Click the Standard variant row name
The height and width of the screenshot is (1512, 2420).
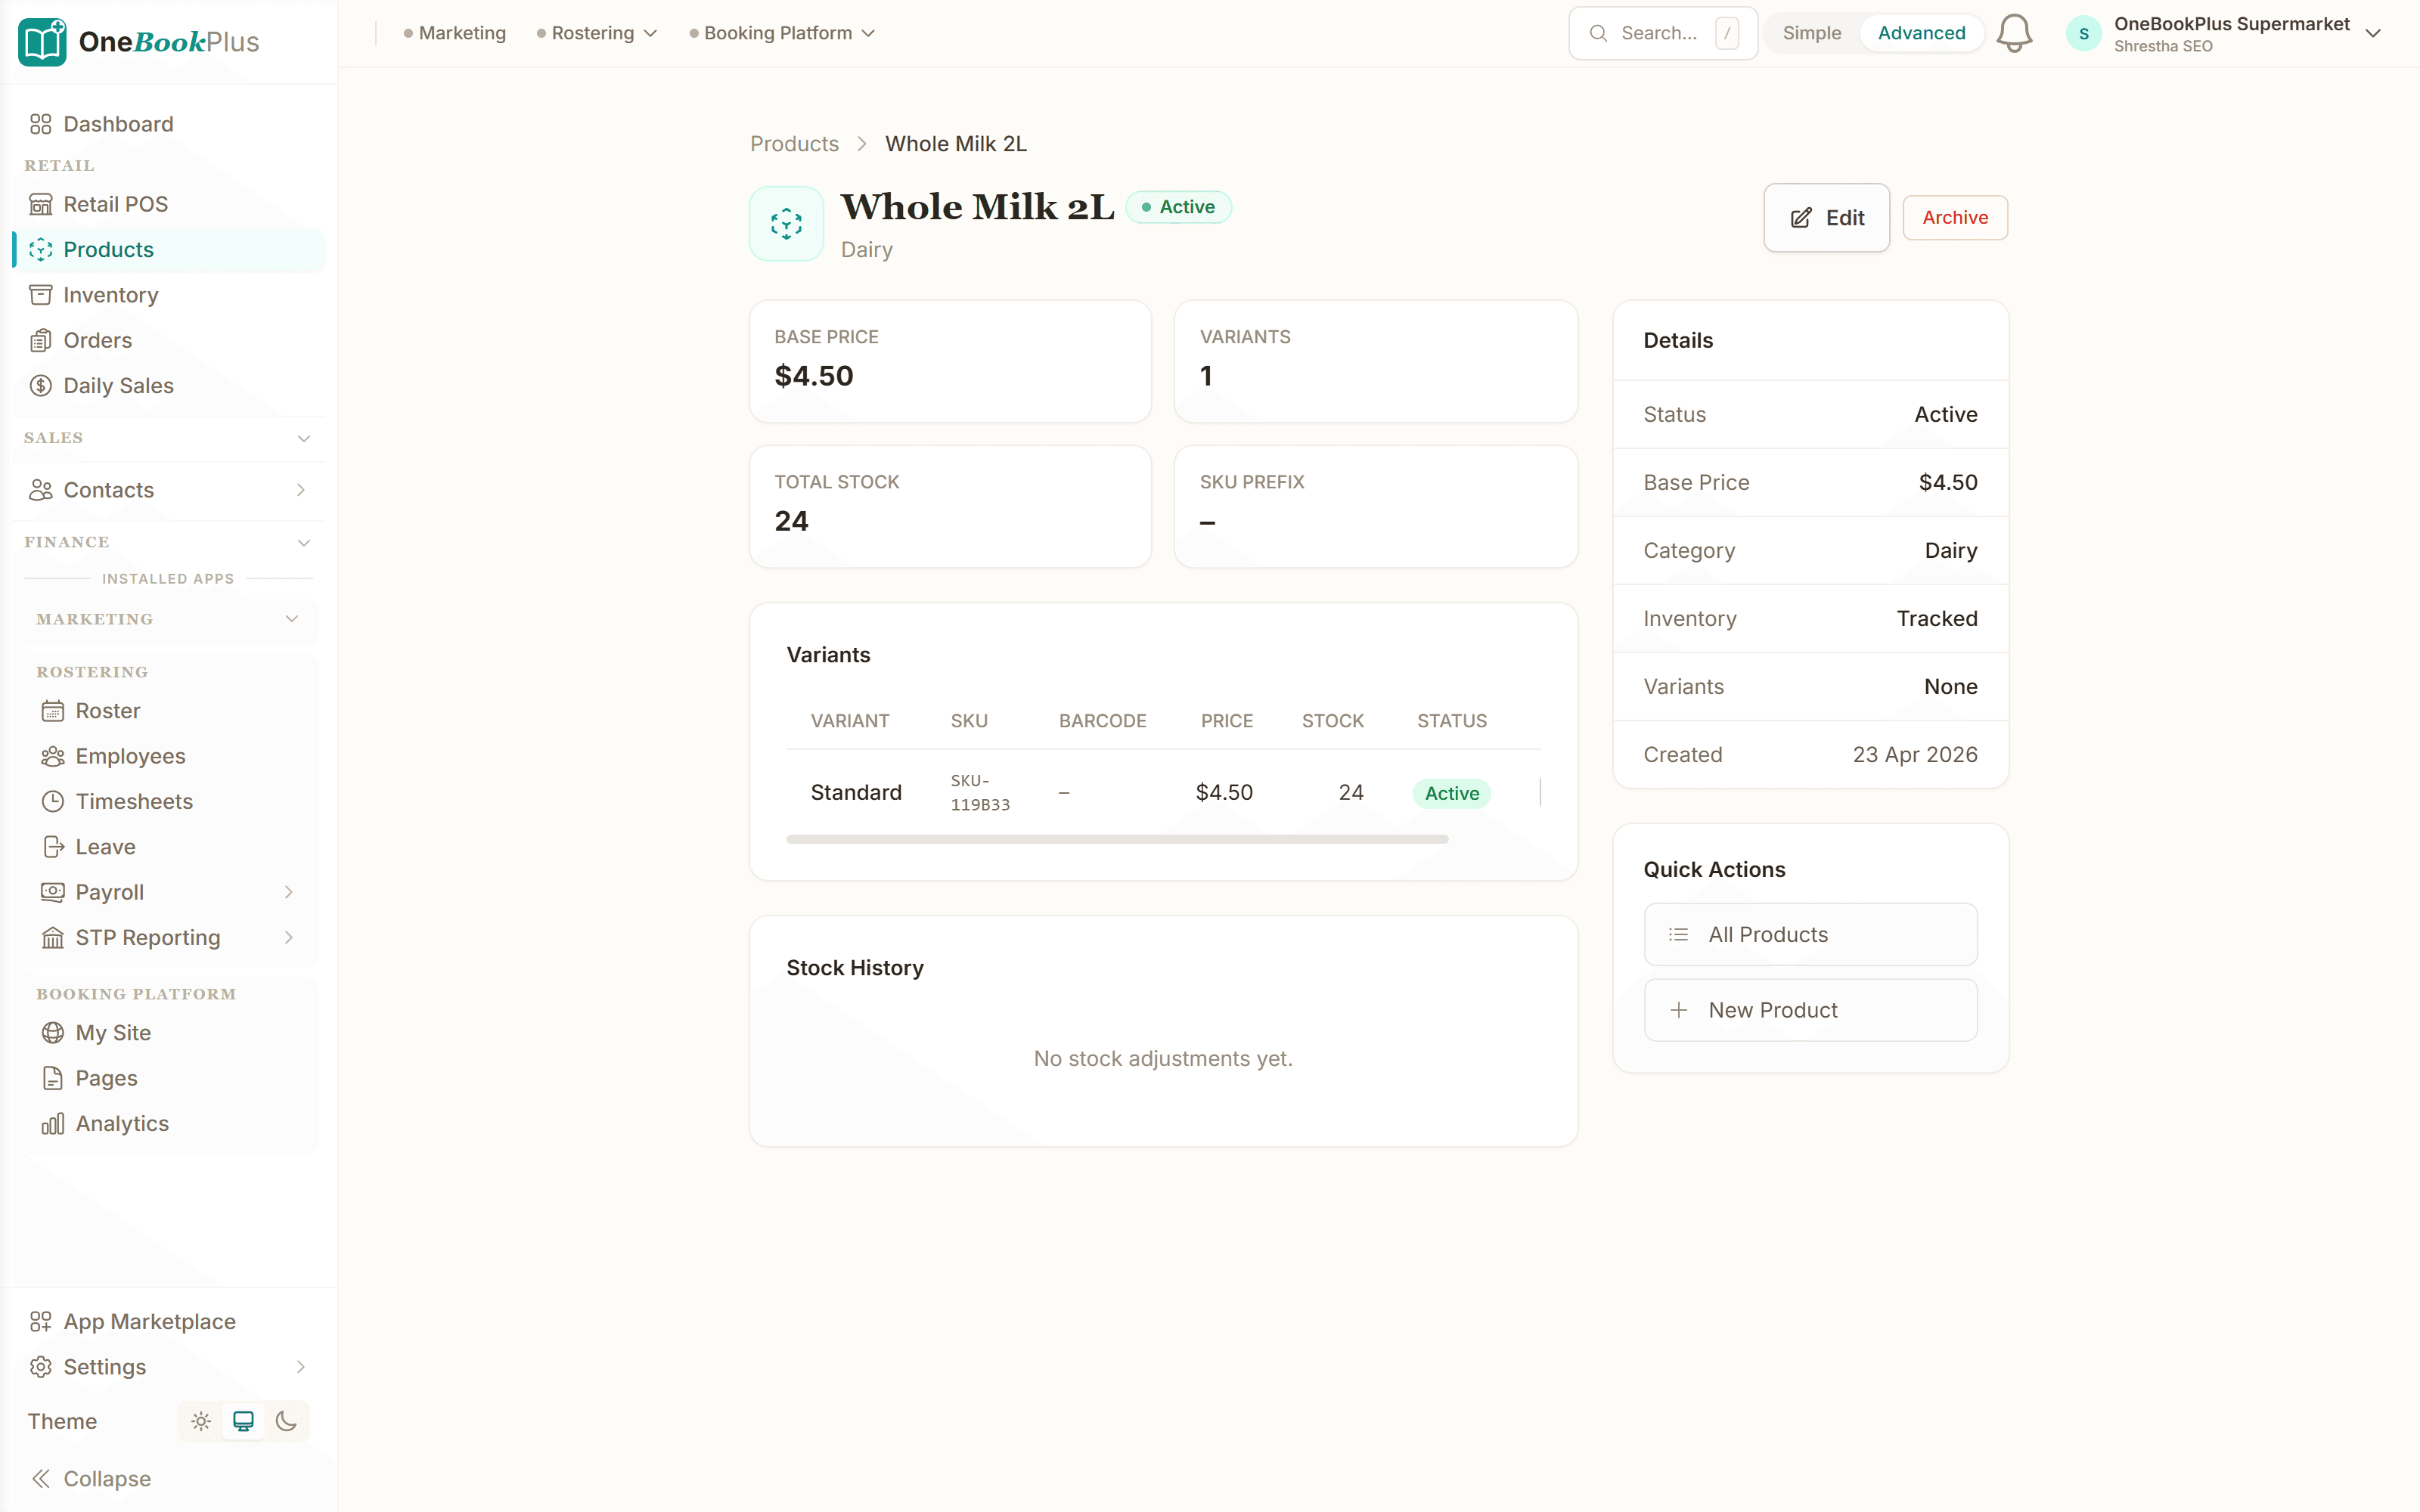(x=856, y=792)
